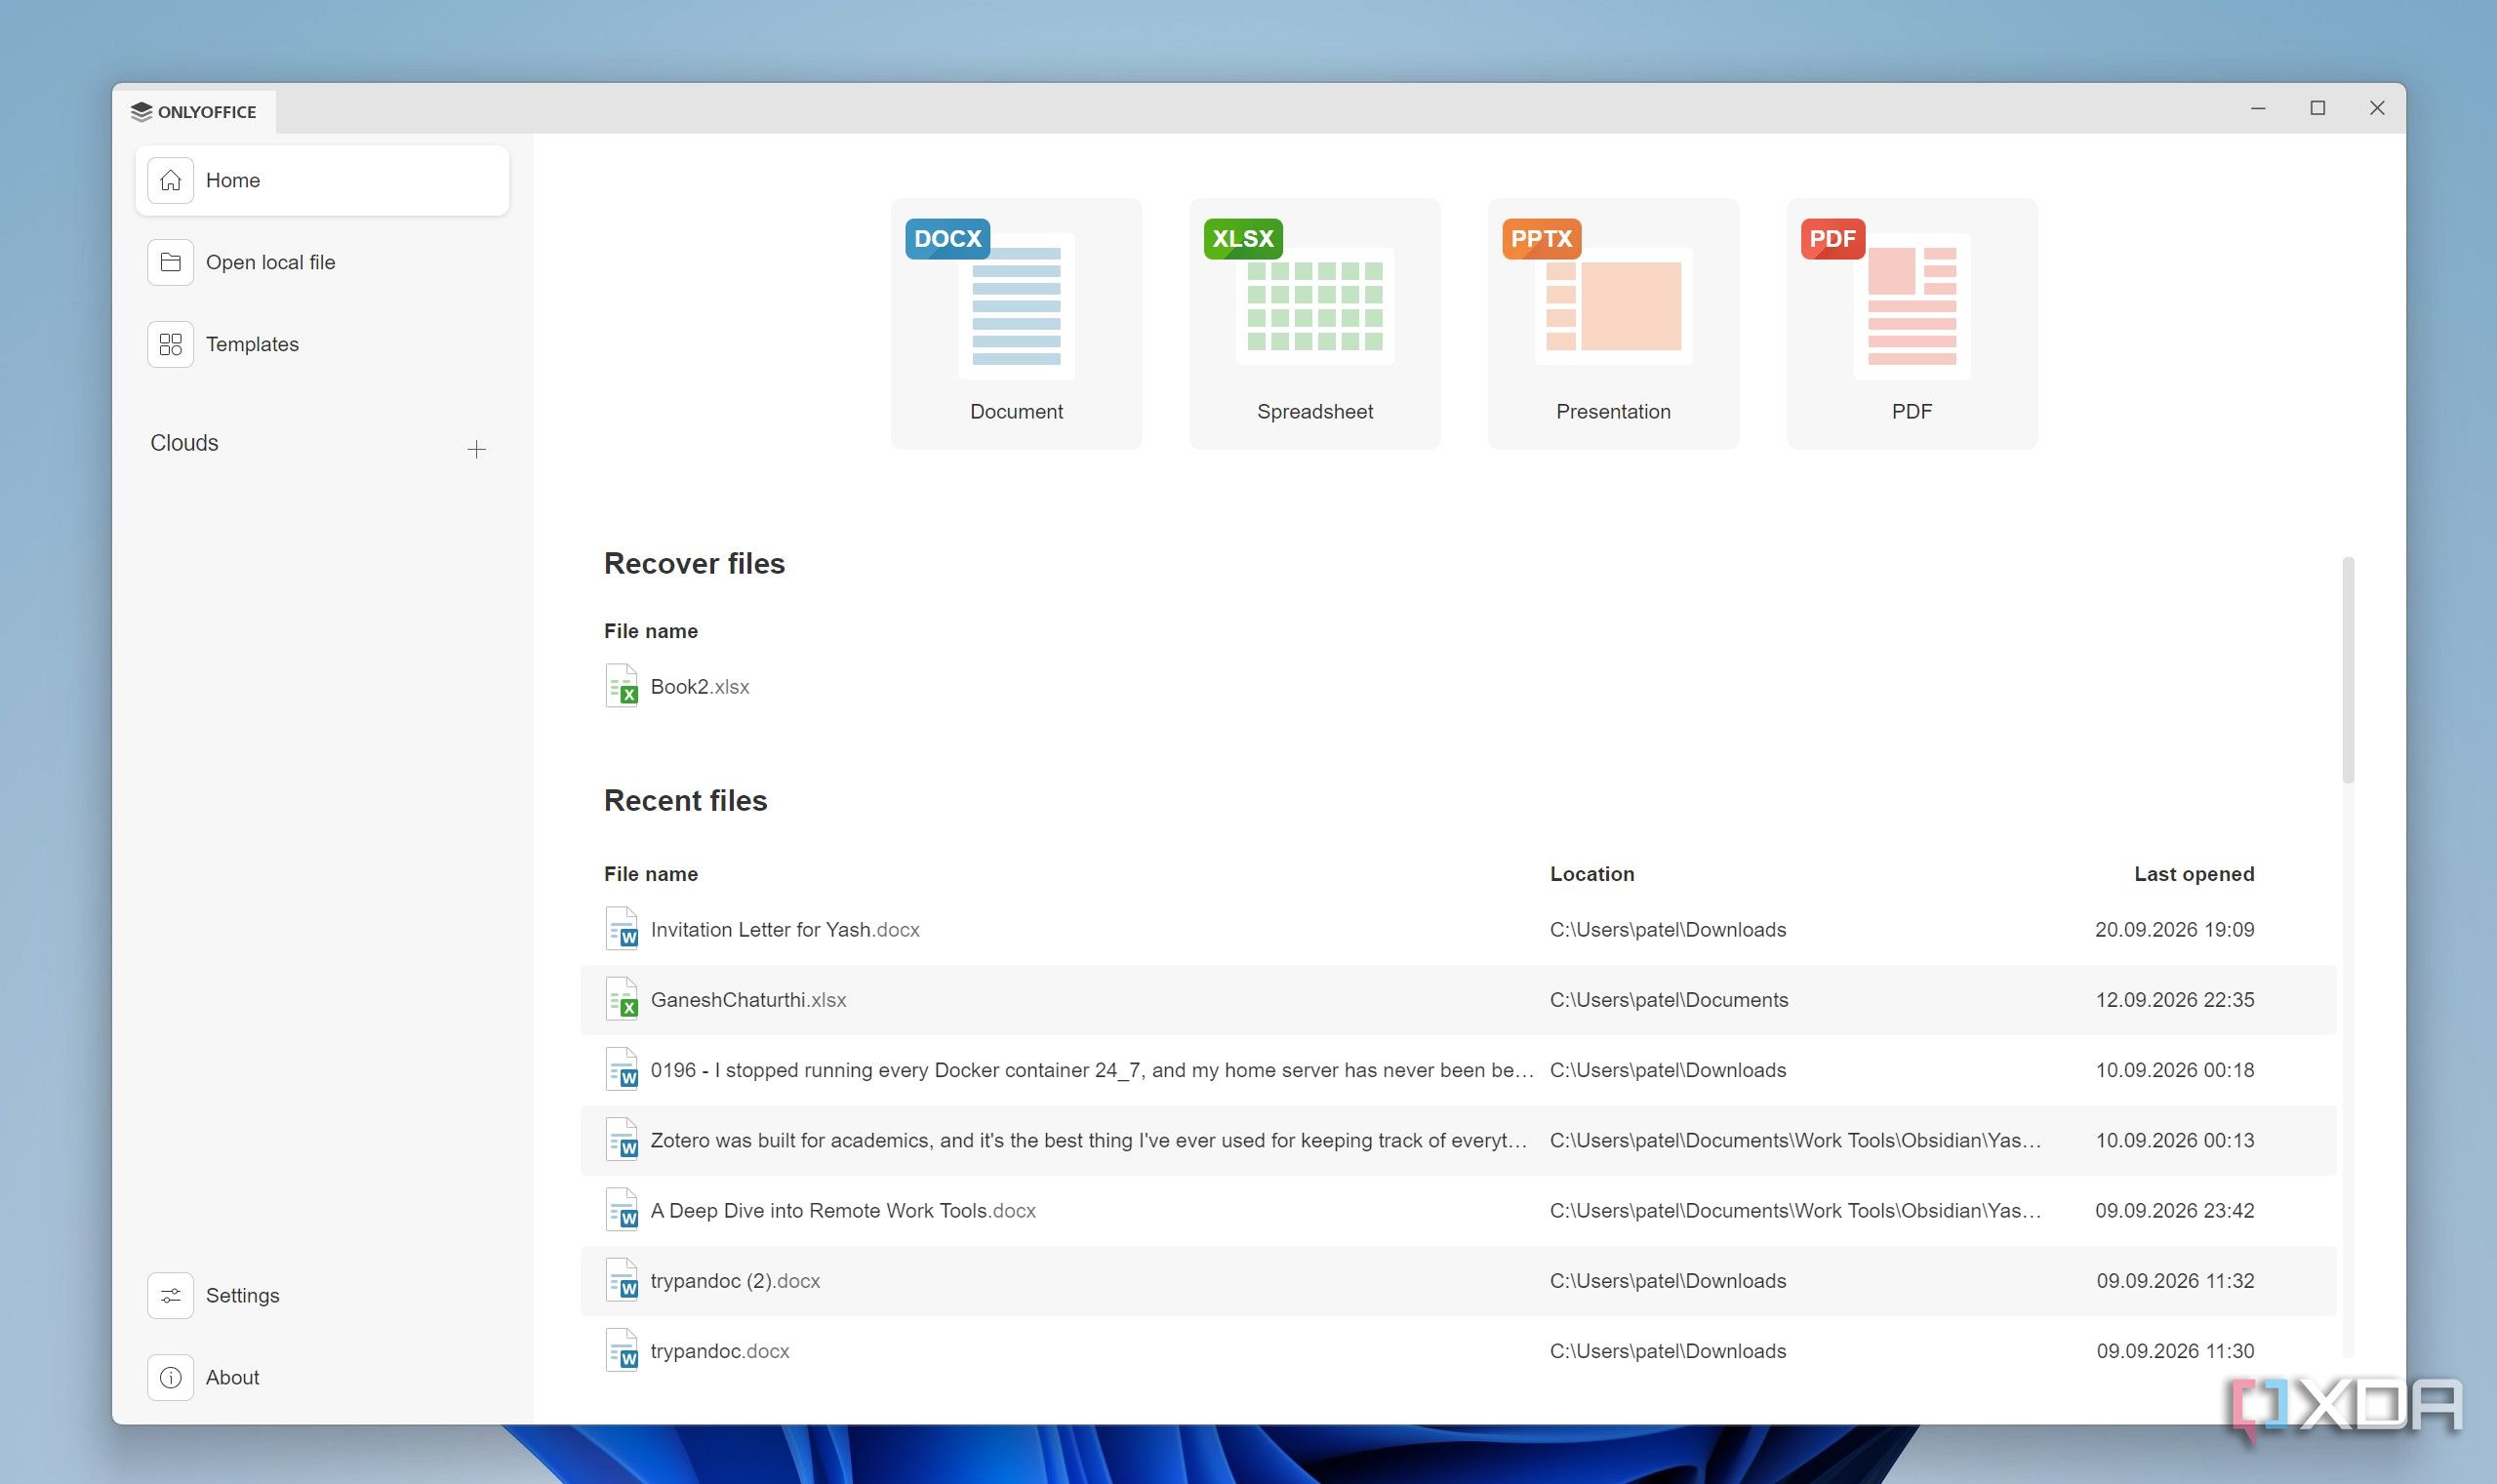The image size is (2497, 1484).
Task: Click the Invitation Letter for Yash file icon
Action: 621,929
